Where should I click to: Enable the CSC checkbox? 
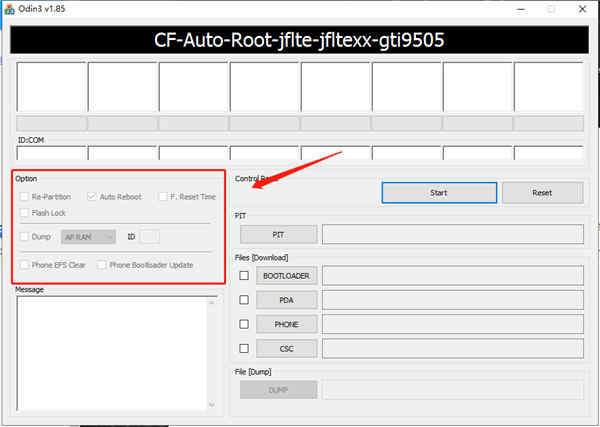point(244,349)
